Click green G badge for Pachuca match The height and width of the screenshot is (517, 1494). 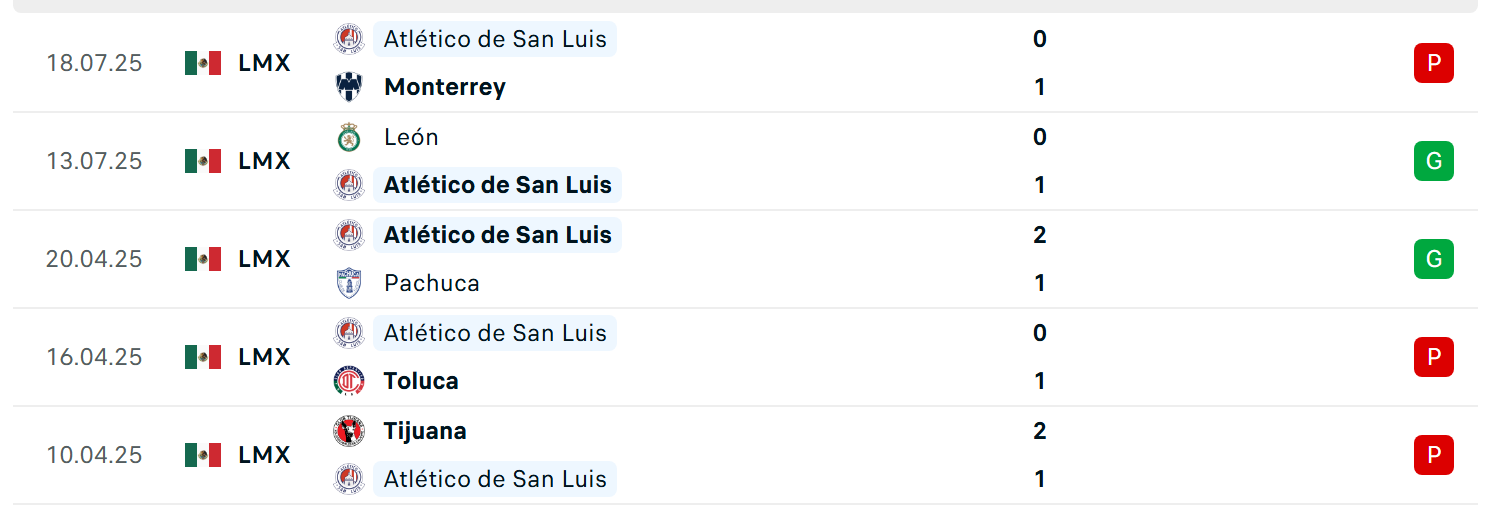coord(1433,259)
